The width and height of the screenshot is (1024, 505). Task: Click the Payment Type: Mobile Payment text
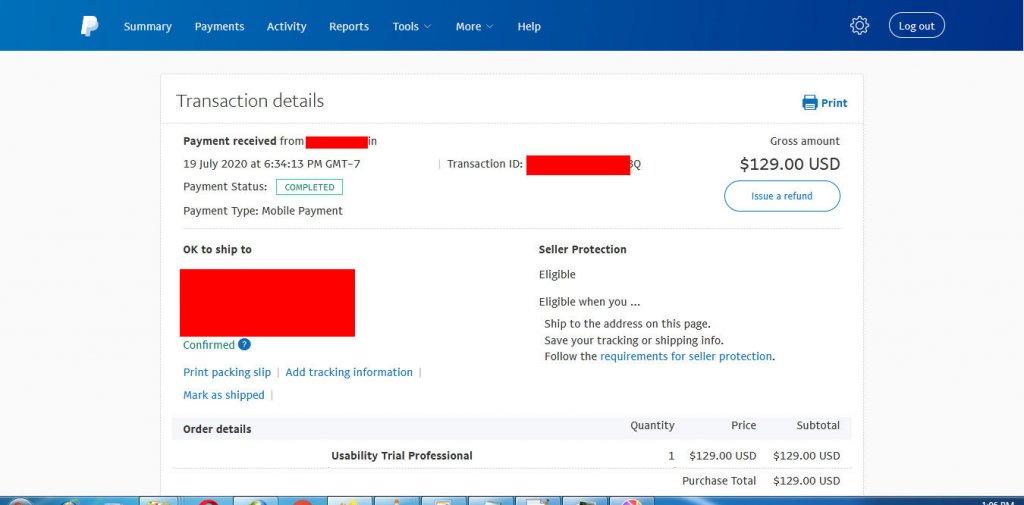(x=263, y=211)
